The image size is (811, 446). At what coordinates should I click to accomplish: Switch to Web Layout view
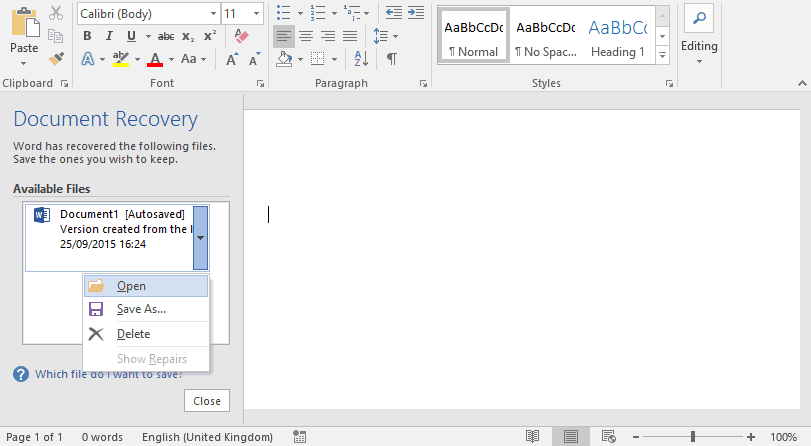(x=609, y=437)
